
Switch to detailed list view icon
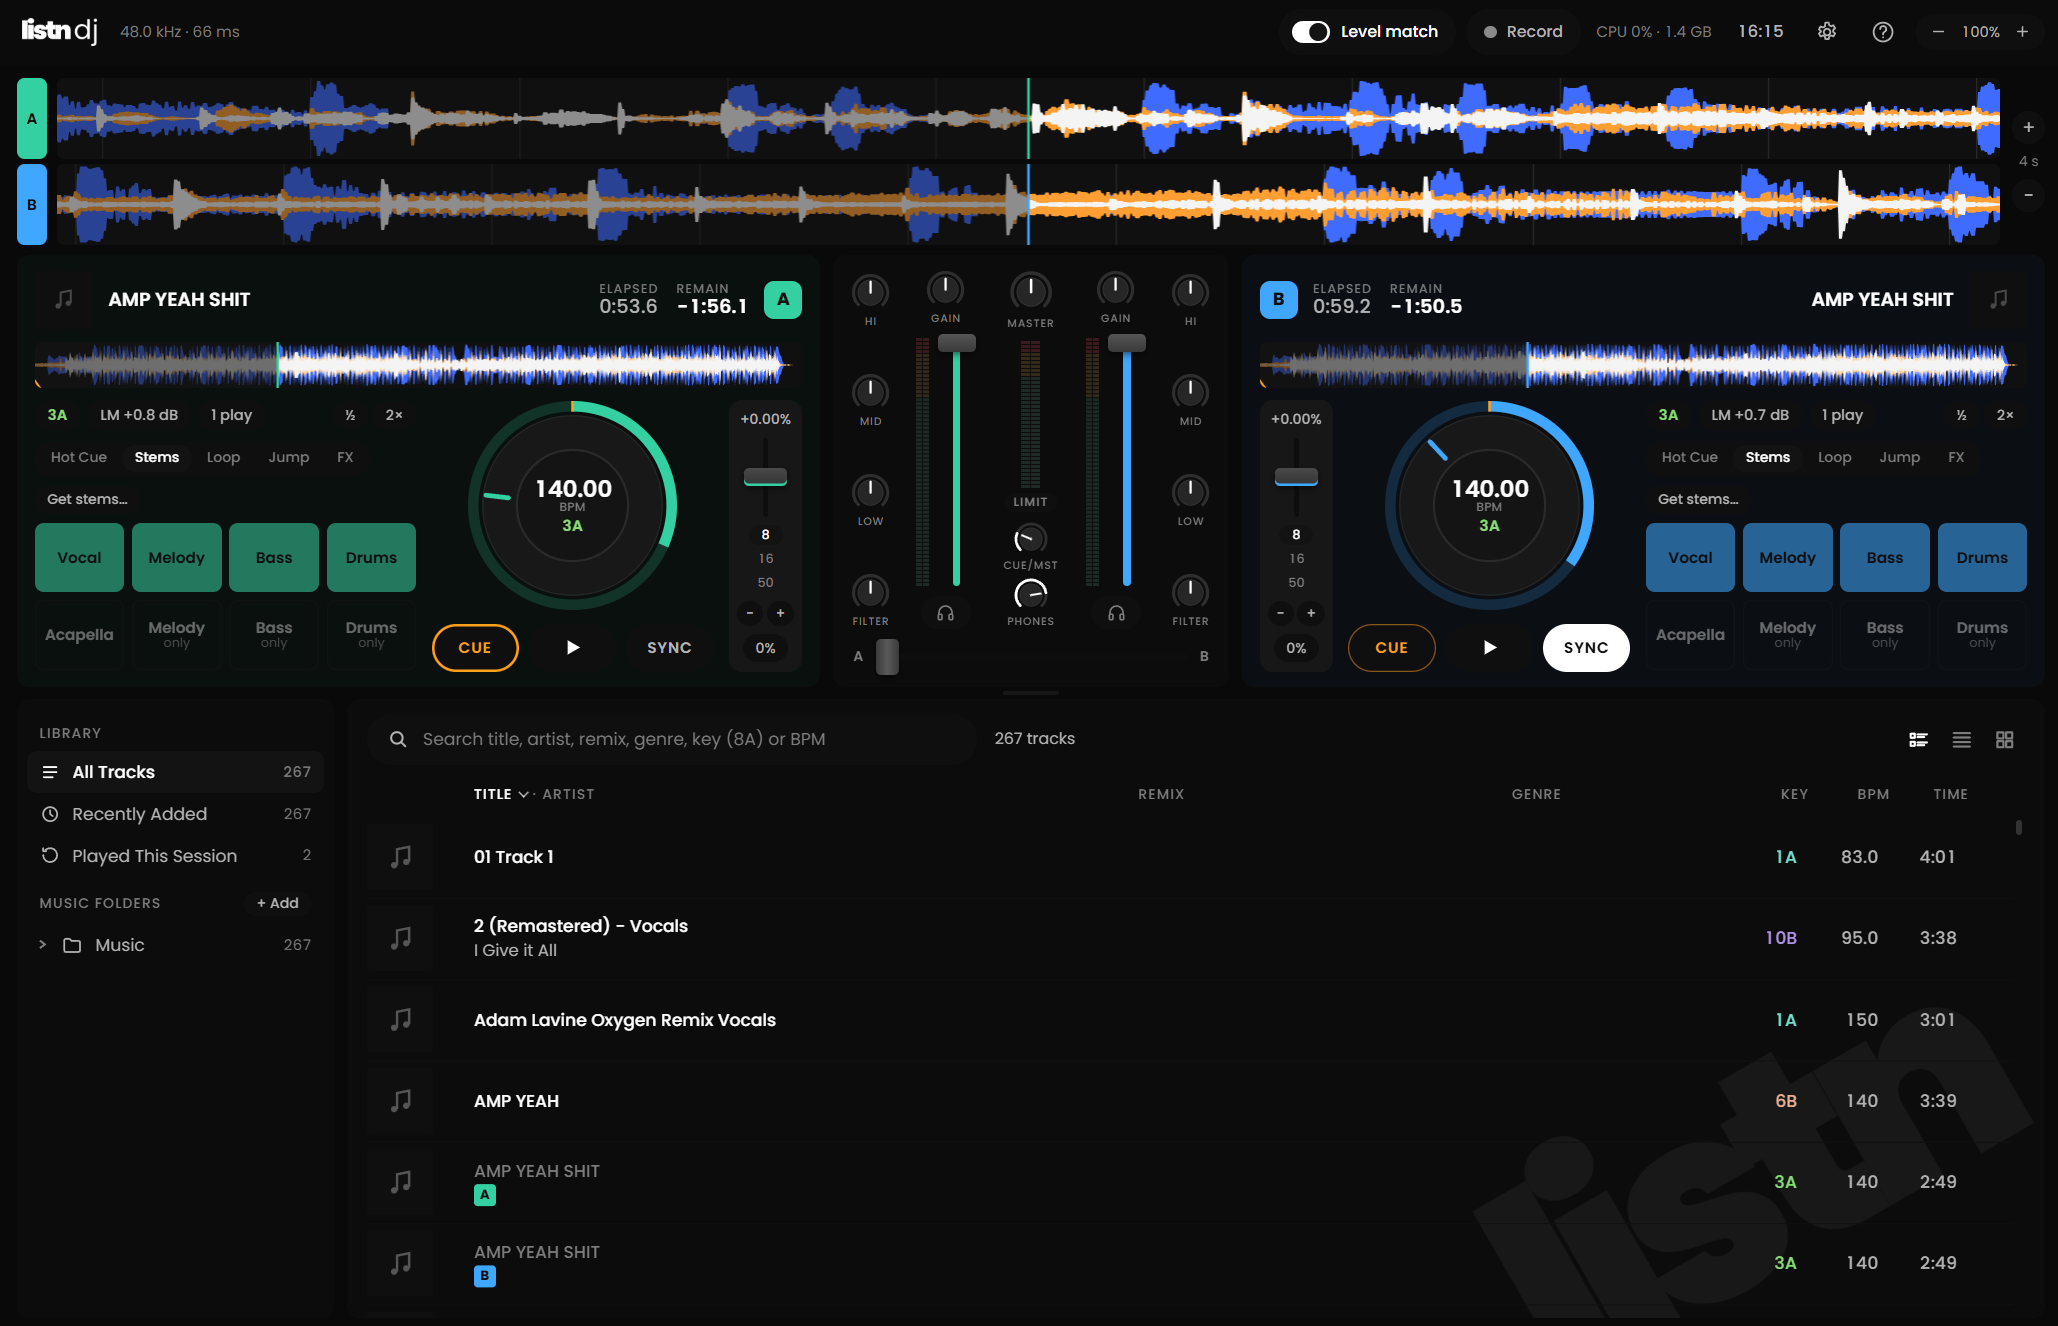(x=1918, y=740)
